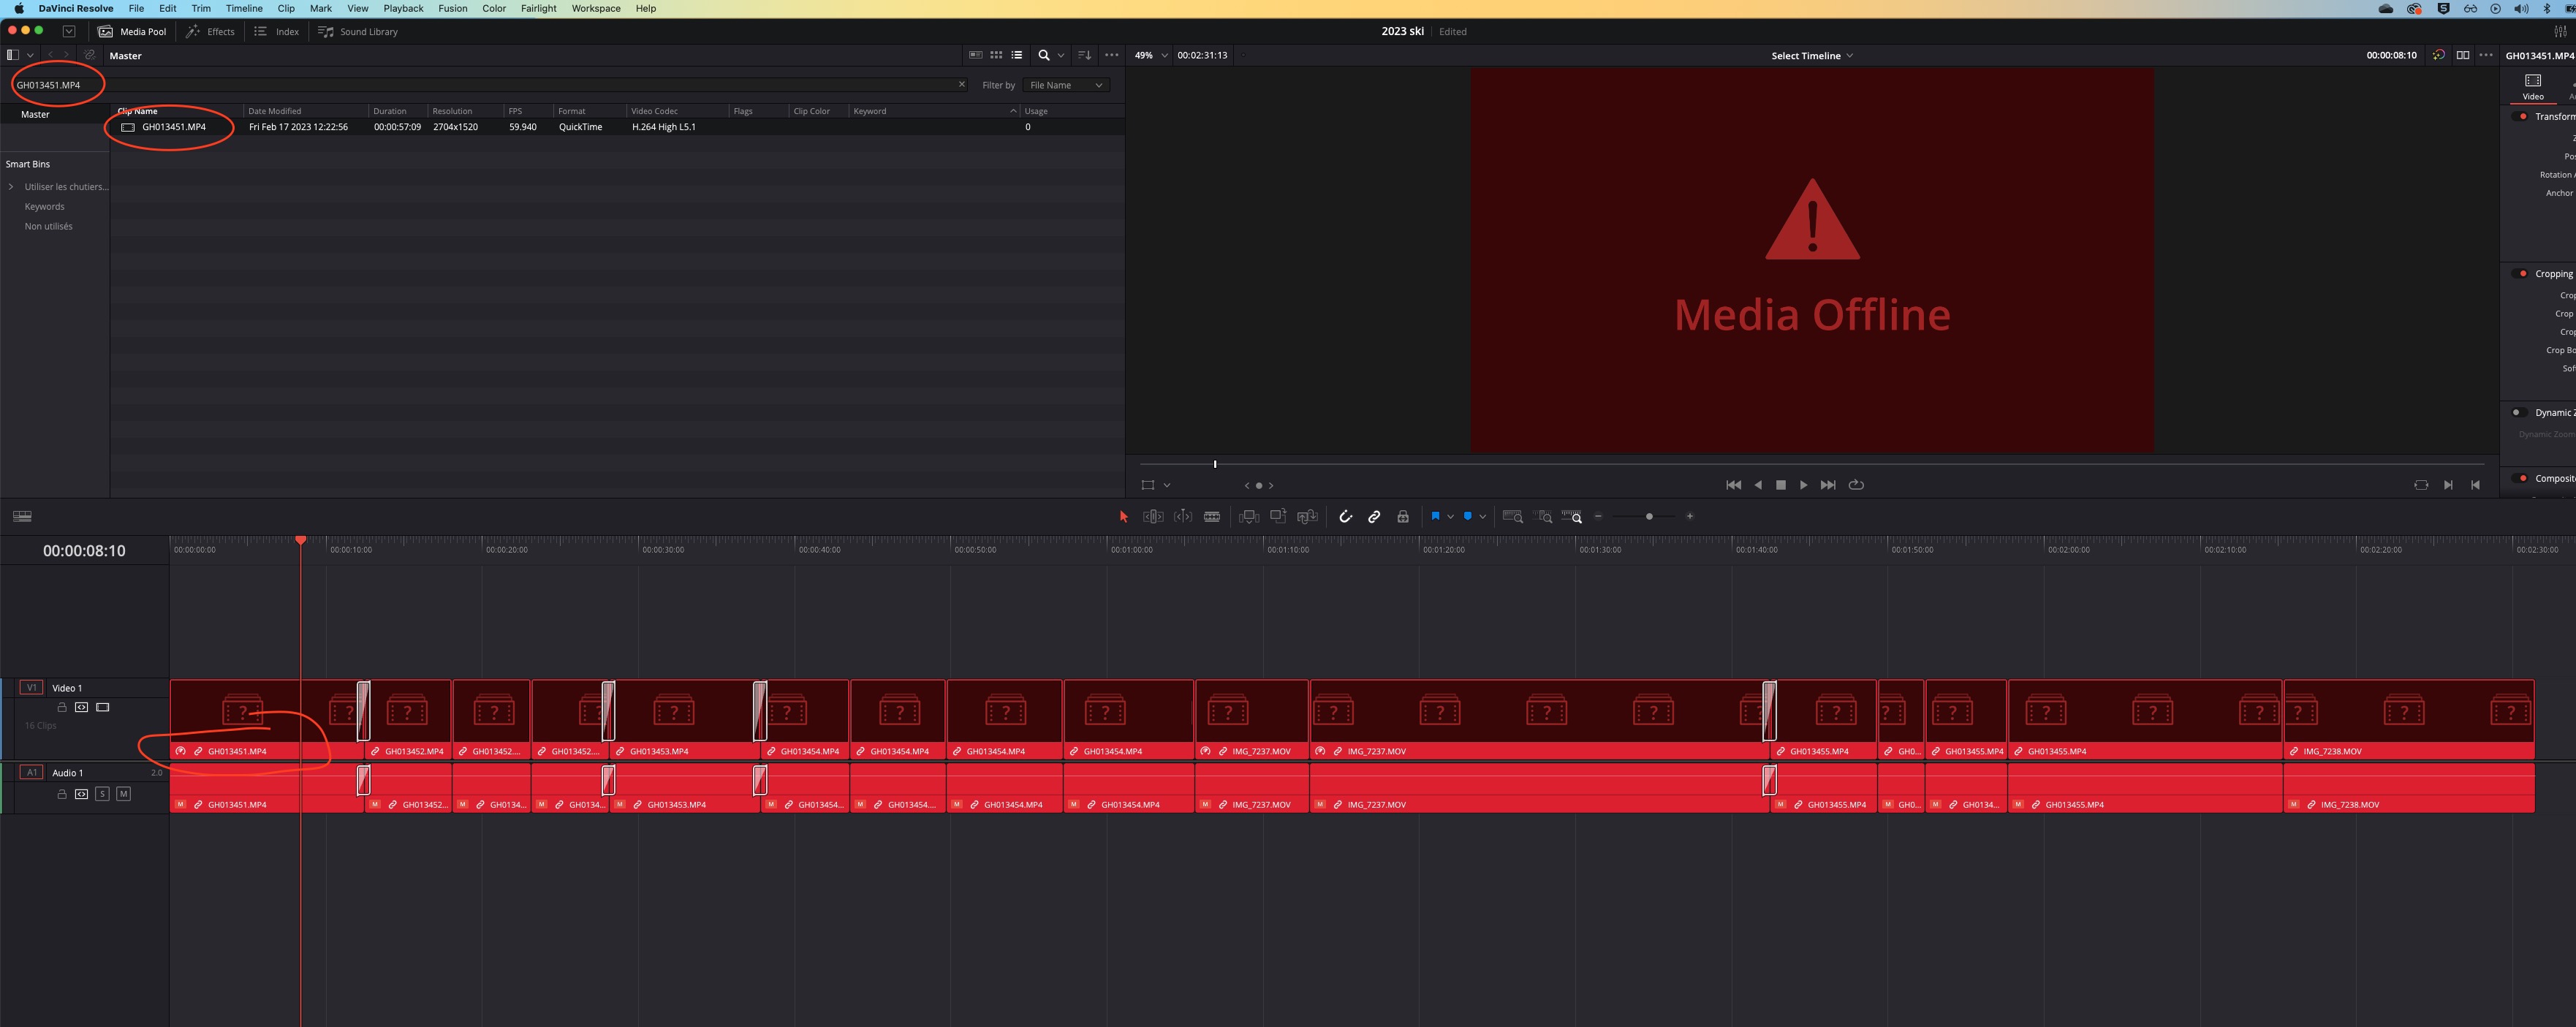Stop playback in the viewer
Screen dimensions: 2576x1027
(x=1780, y=485)
